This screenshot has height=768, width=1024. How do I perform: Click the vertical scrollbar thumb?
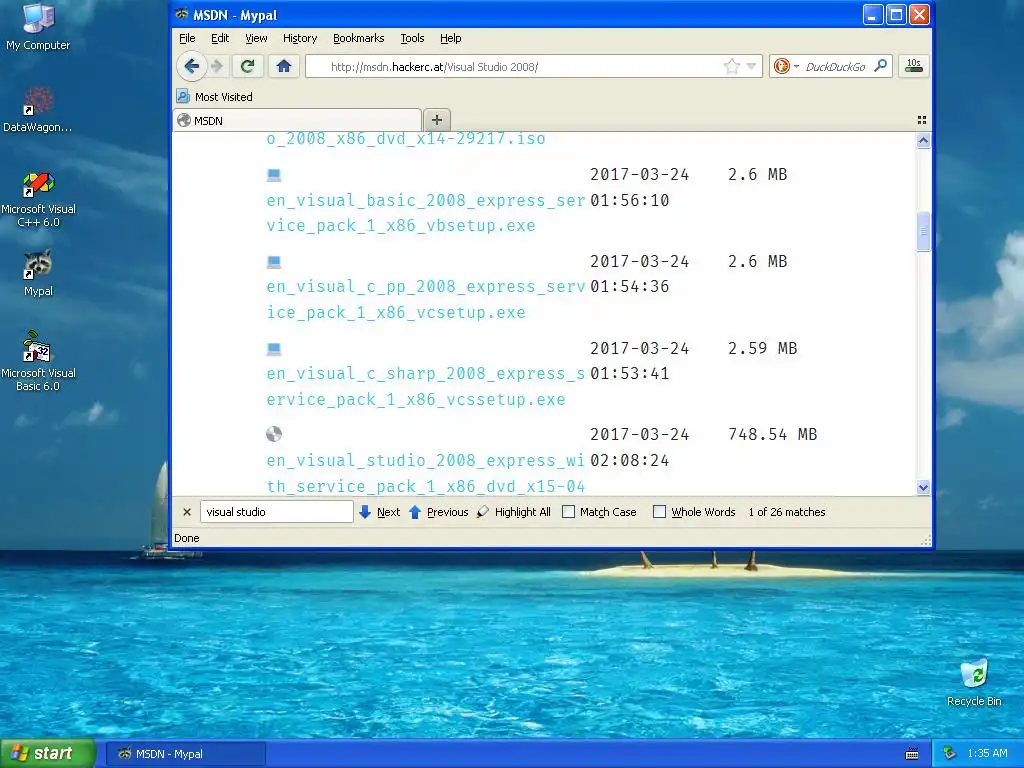coord(923,231)
